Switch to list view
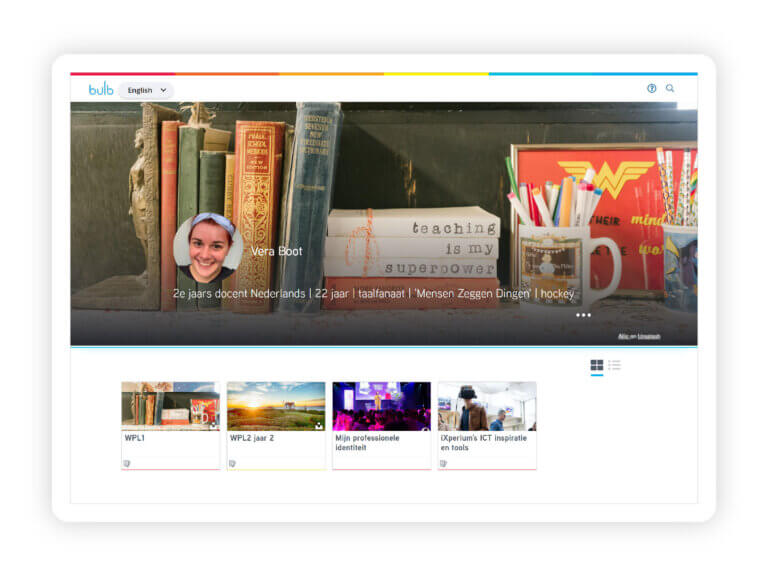 614,365
